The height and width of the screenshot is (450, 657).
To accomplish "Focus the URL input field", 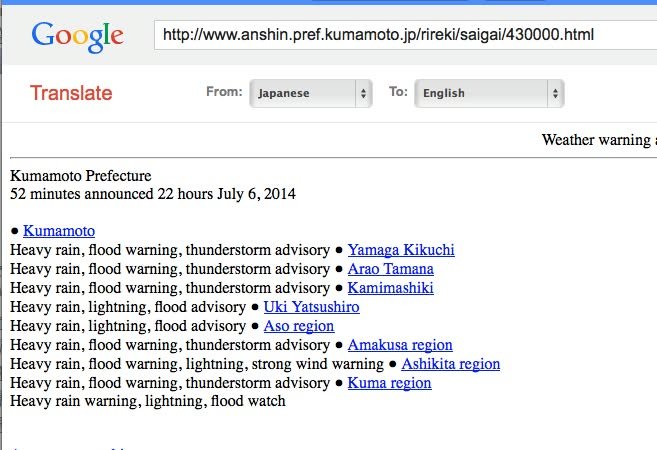I will point(400,36).
